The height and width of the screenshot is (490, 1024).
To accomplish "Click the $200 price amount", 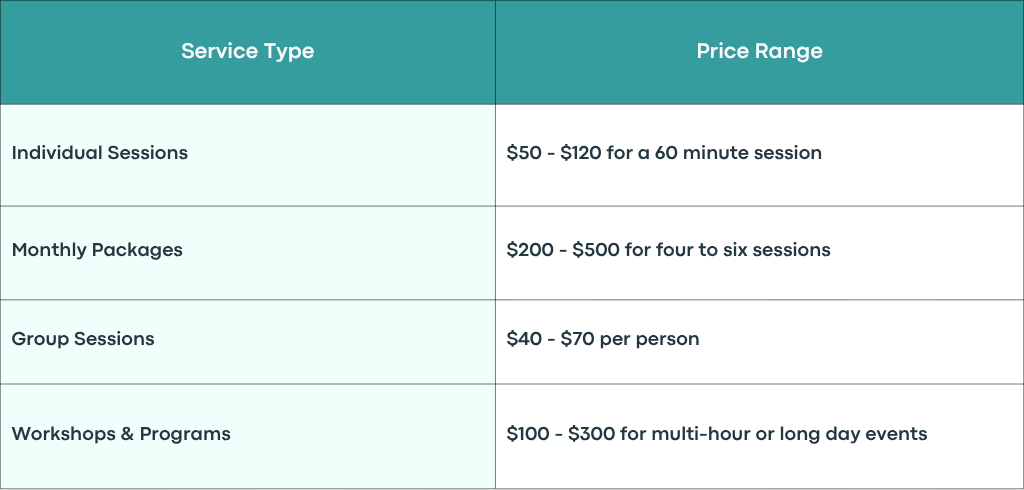I will (x=530, y=250).
